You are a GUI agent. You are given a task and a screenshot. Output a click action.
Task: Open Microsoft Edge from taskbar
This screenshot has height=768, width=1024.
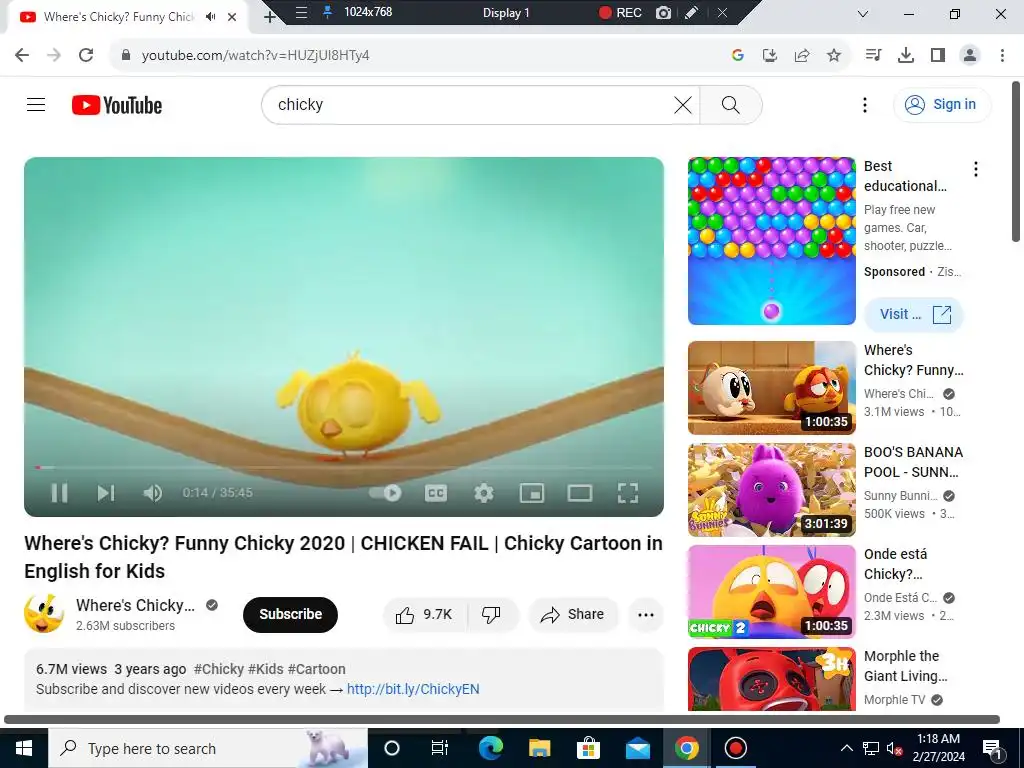click(490, 748)
